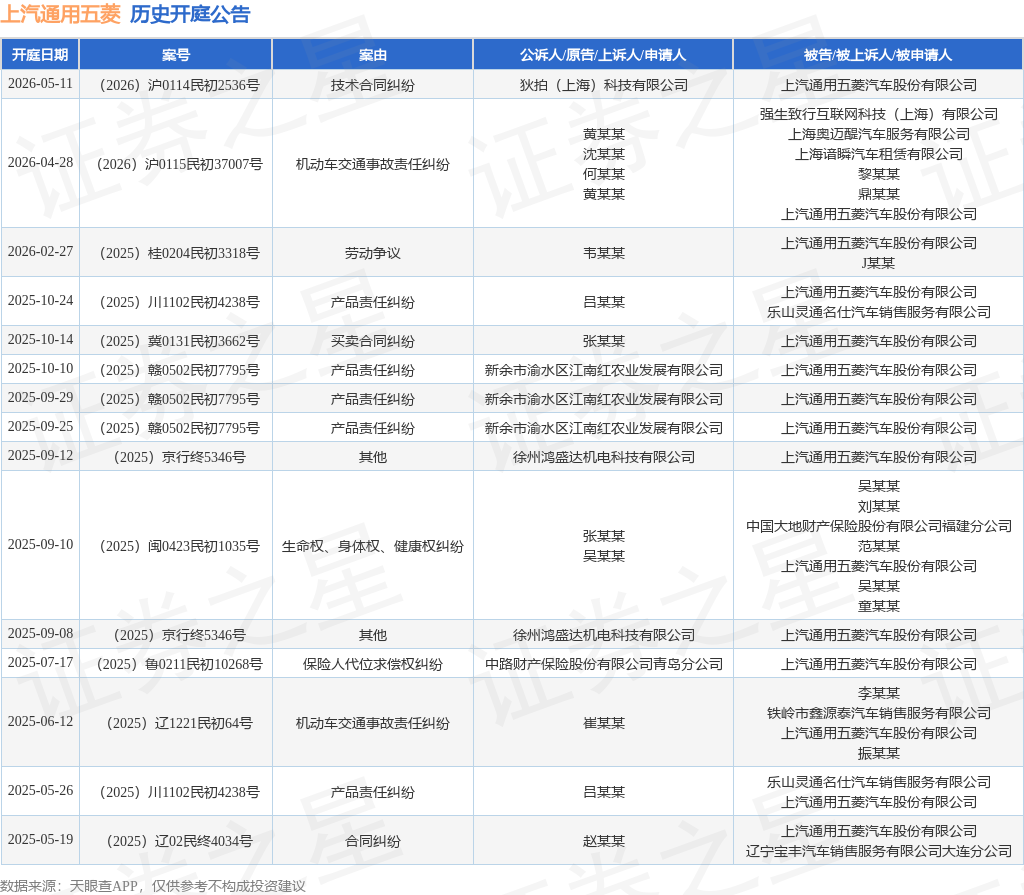Viewport: 1024px width, 895px height.
Task: Select case number (2026)沪0114民初2536号
Action: 175,85
